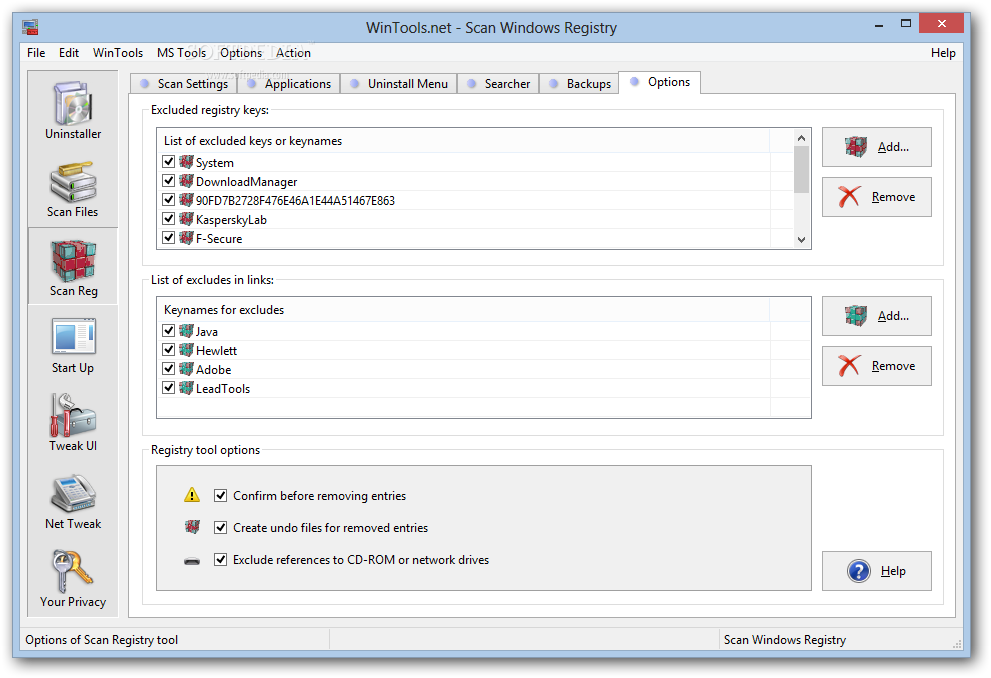Select the Scan Reg tool icon
Image resolution: width=991 pixels, height=678 pixels.
click(73, 260)
